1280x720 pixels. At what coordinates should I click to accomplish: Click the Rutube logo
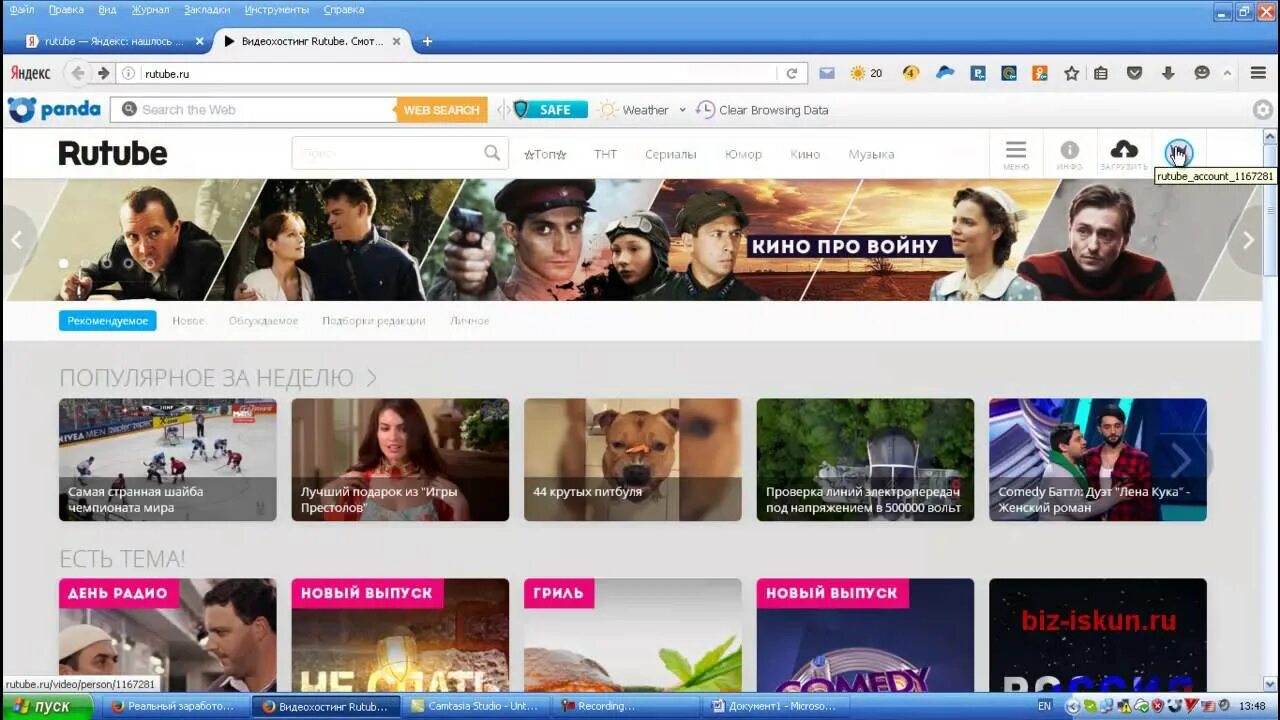pos(113,153)
